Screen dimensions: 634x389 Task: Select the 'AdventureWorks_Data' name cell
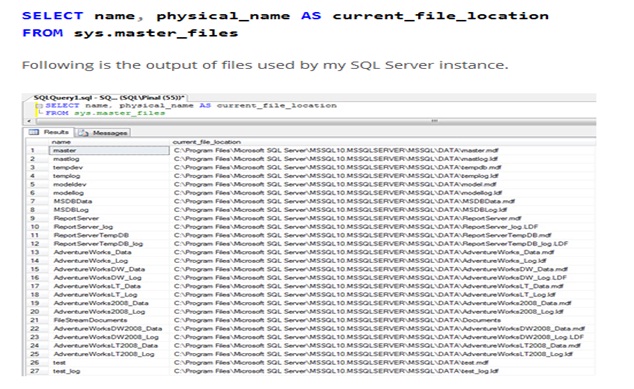(x=109, y=252)
